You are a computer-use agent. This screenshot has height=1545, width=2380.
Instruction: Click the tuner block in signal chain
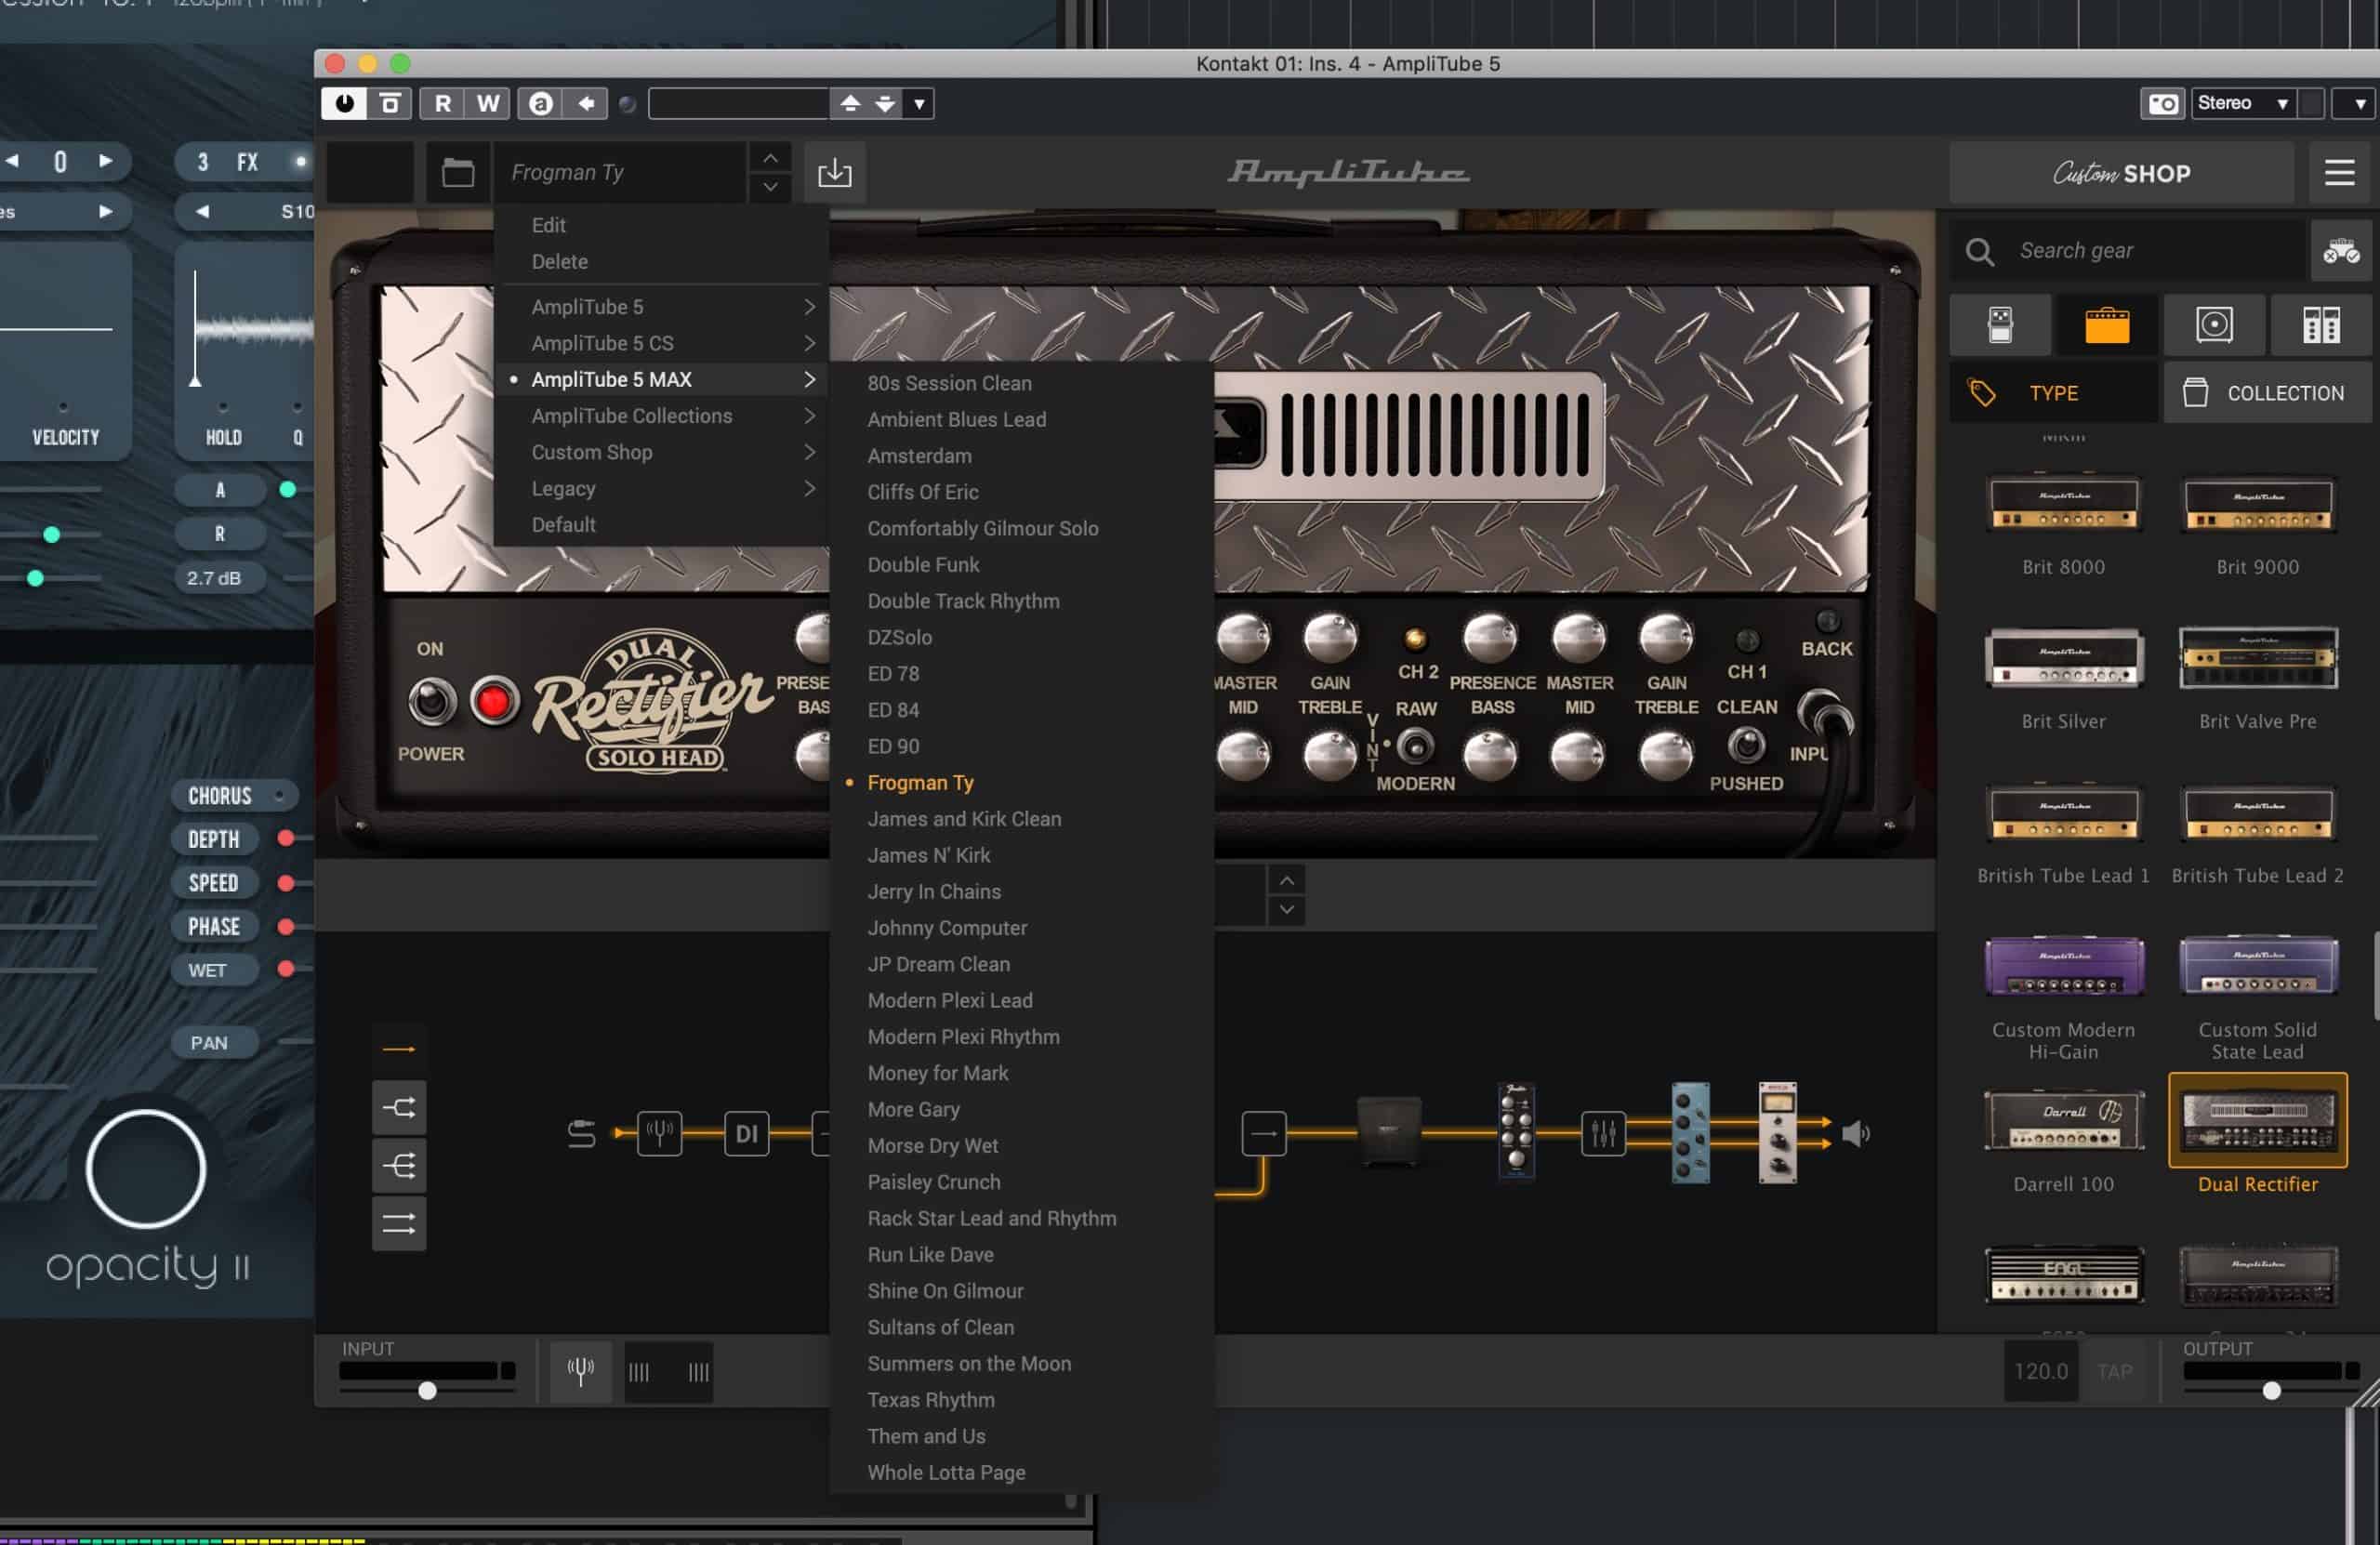pos(660,1133)
